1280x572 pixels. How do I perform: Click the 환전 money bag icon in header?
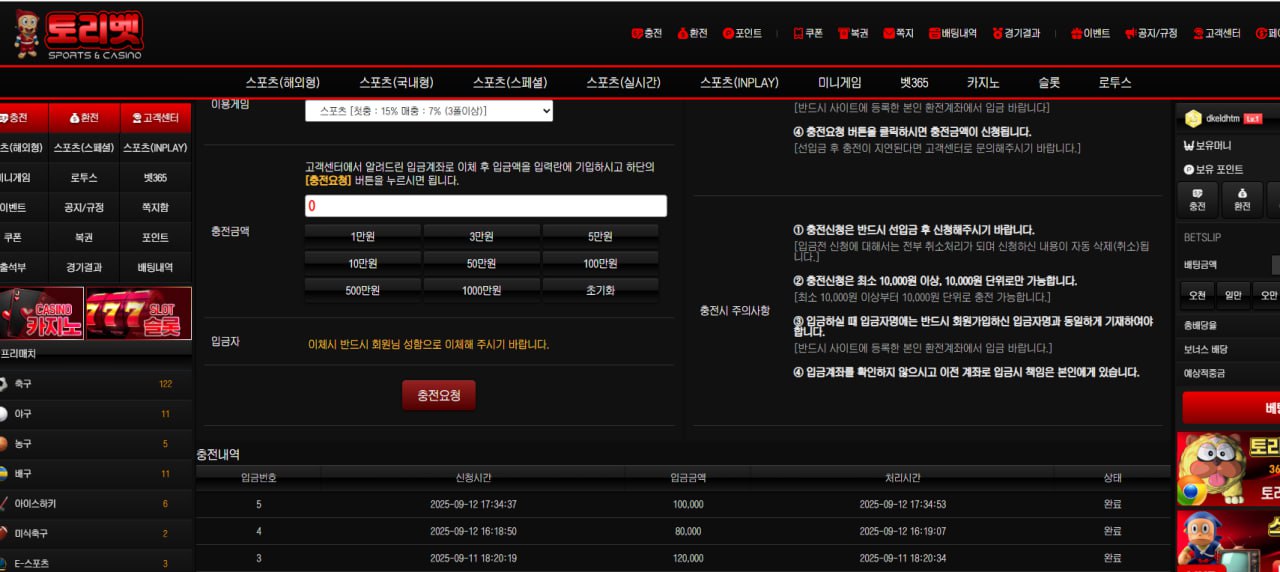(x=682, y=33)
